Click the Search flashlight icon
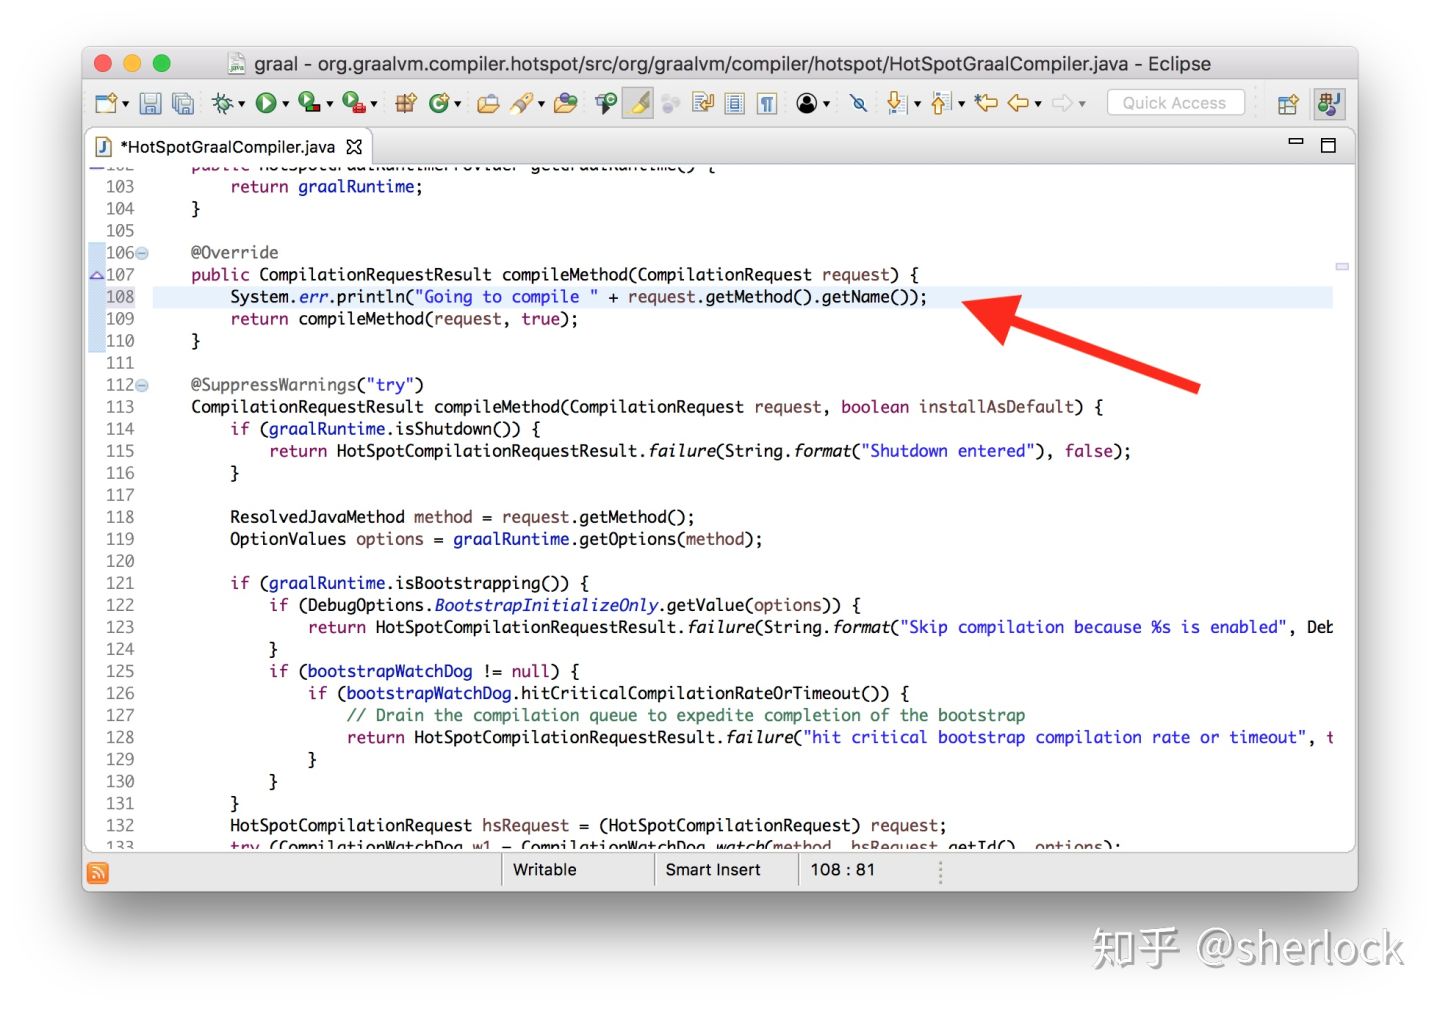 [521, 103]
